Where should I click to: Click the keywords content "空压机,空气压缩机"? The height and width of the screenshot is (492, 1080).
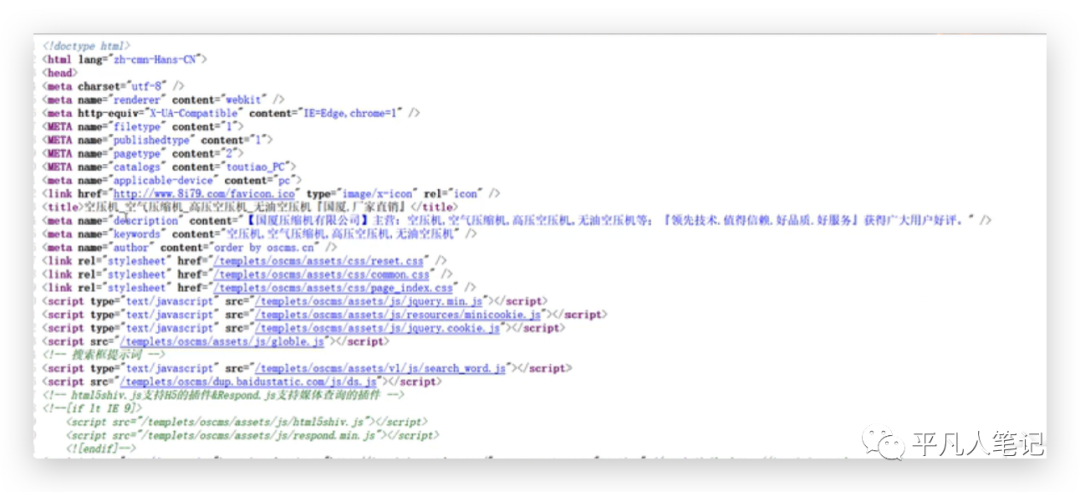point(276,234)
